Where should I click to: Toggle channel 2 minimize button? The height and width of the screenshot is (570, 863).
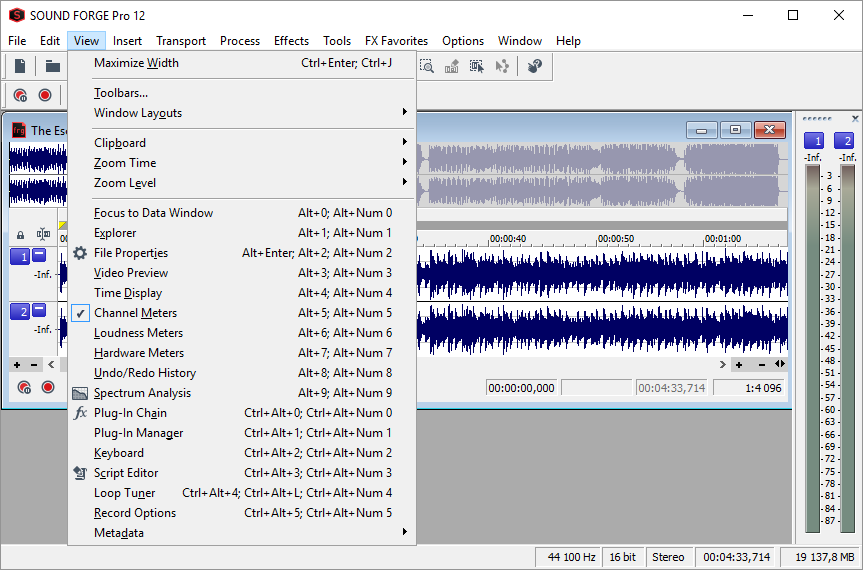point(39,310)
